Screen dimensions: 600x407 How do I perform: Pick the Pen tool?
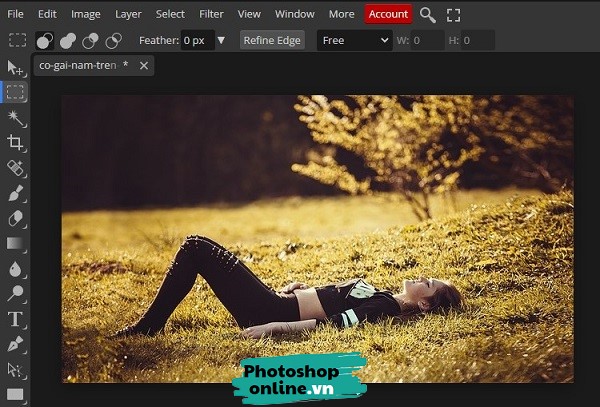[x=15, y=344]
